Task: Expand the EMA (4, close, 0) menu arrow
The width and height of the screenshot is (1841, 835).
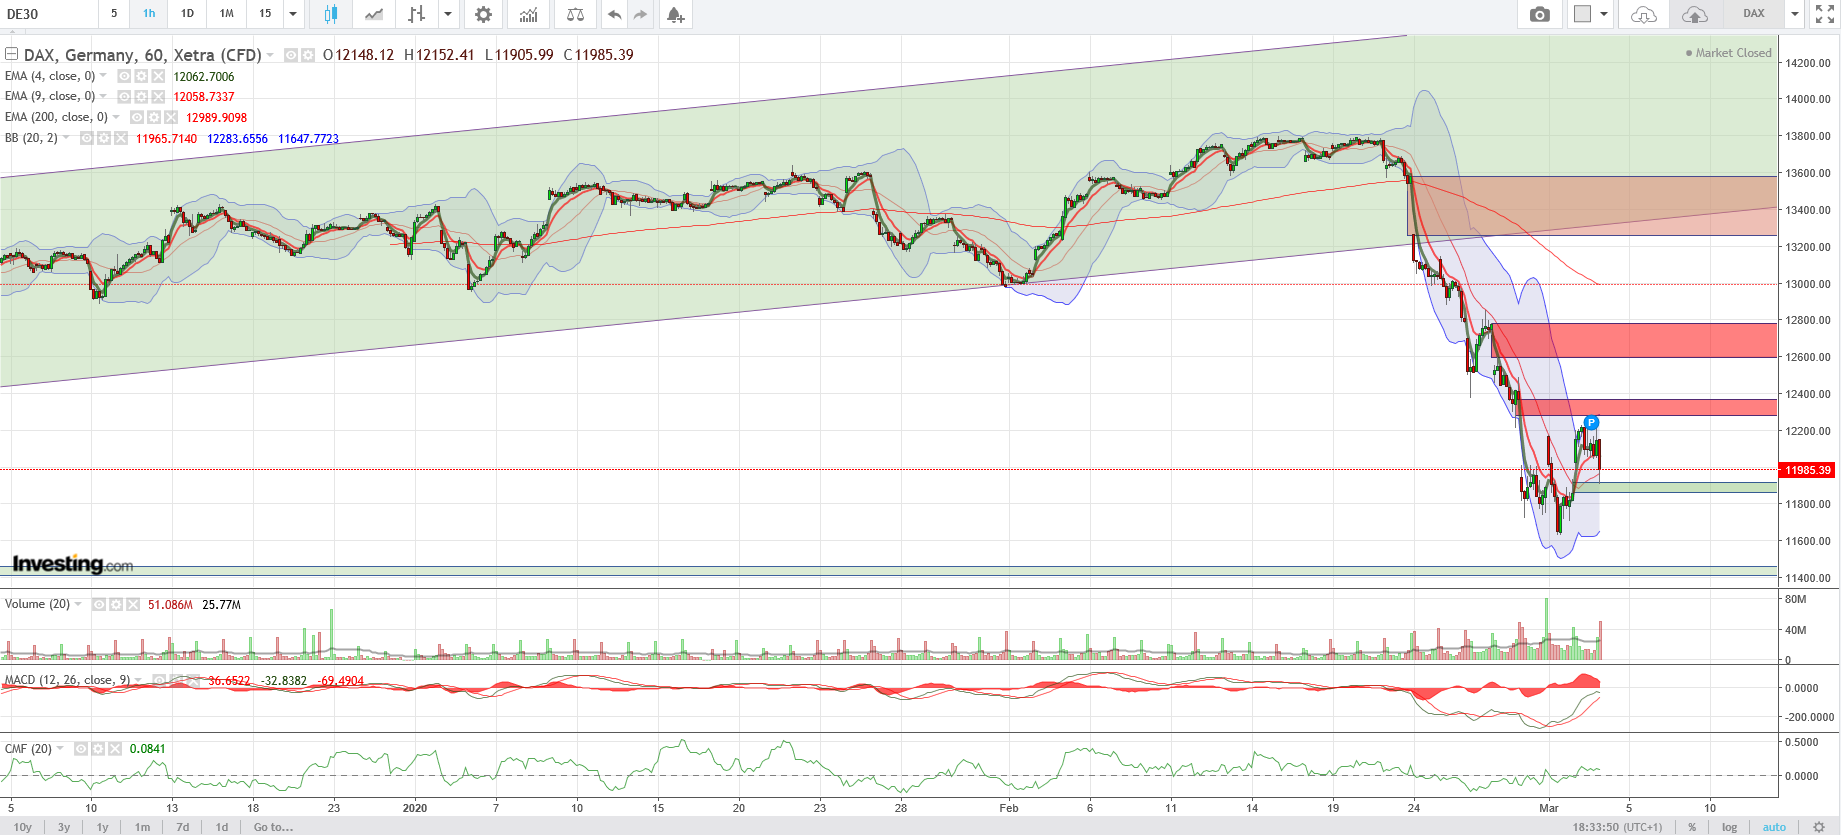Action: [x=103, y=76]
